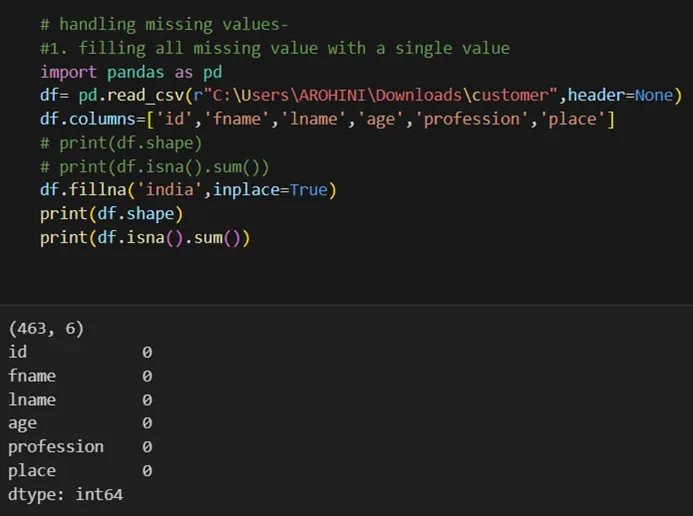Click the 'dtype: int64' output line

[x=65, y=494]
